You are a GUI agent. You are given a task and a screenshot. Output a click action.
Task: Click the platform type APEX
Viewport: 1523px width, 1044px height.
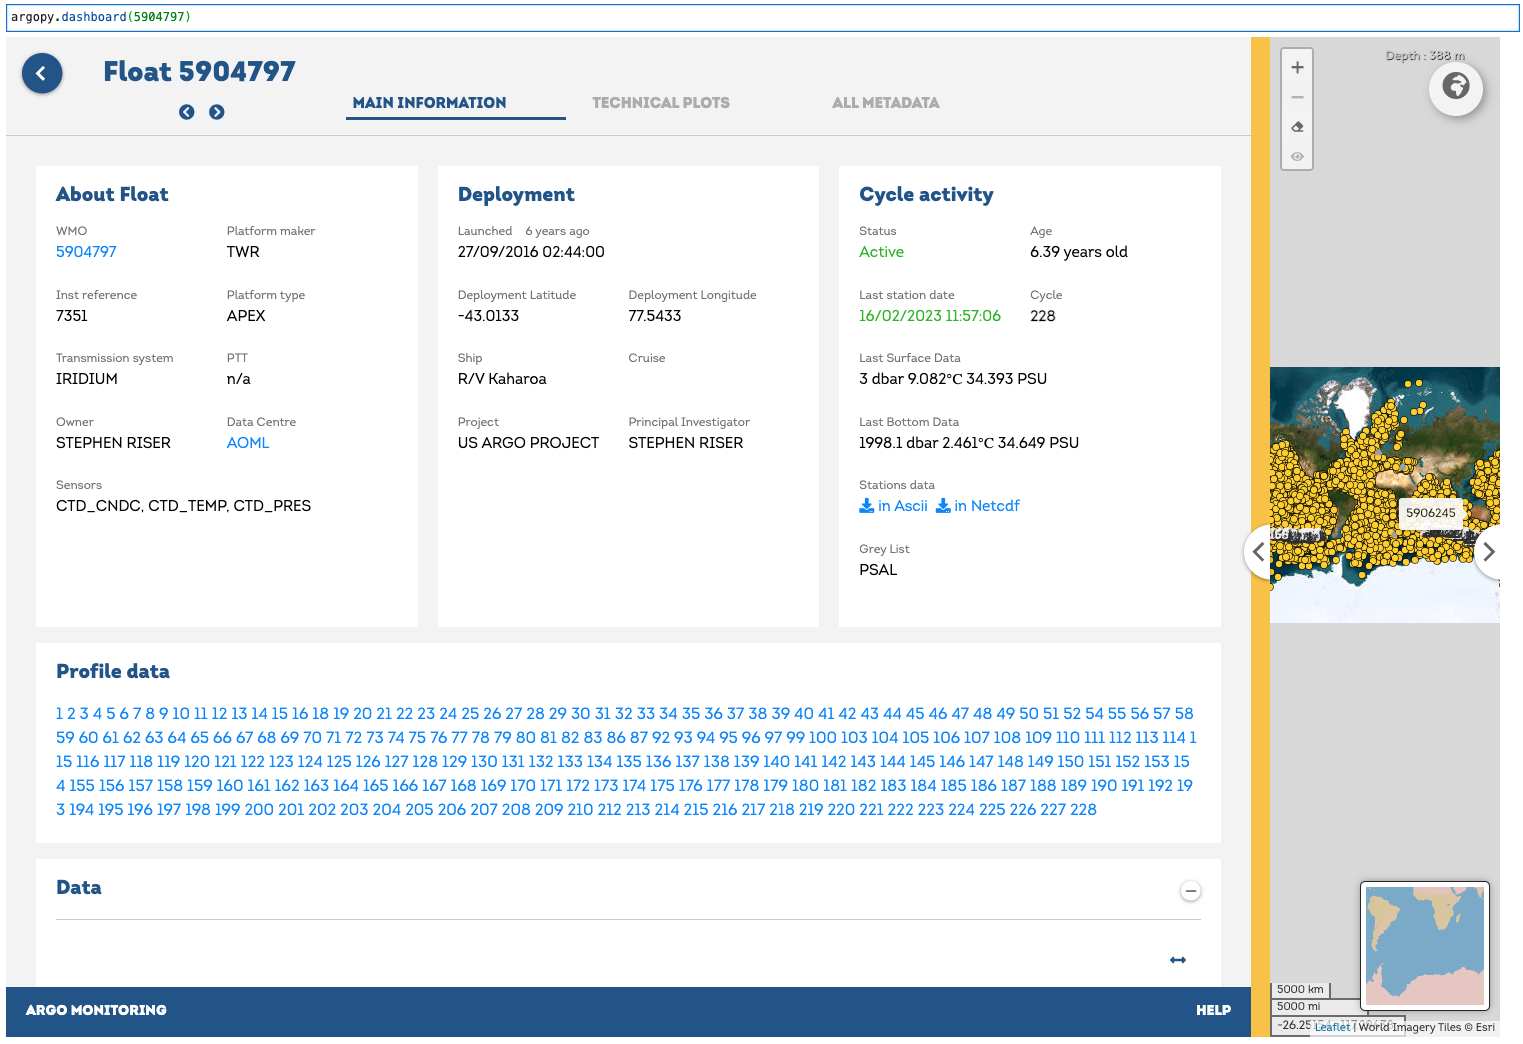click(x=246, y=316)
